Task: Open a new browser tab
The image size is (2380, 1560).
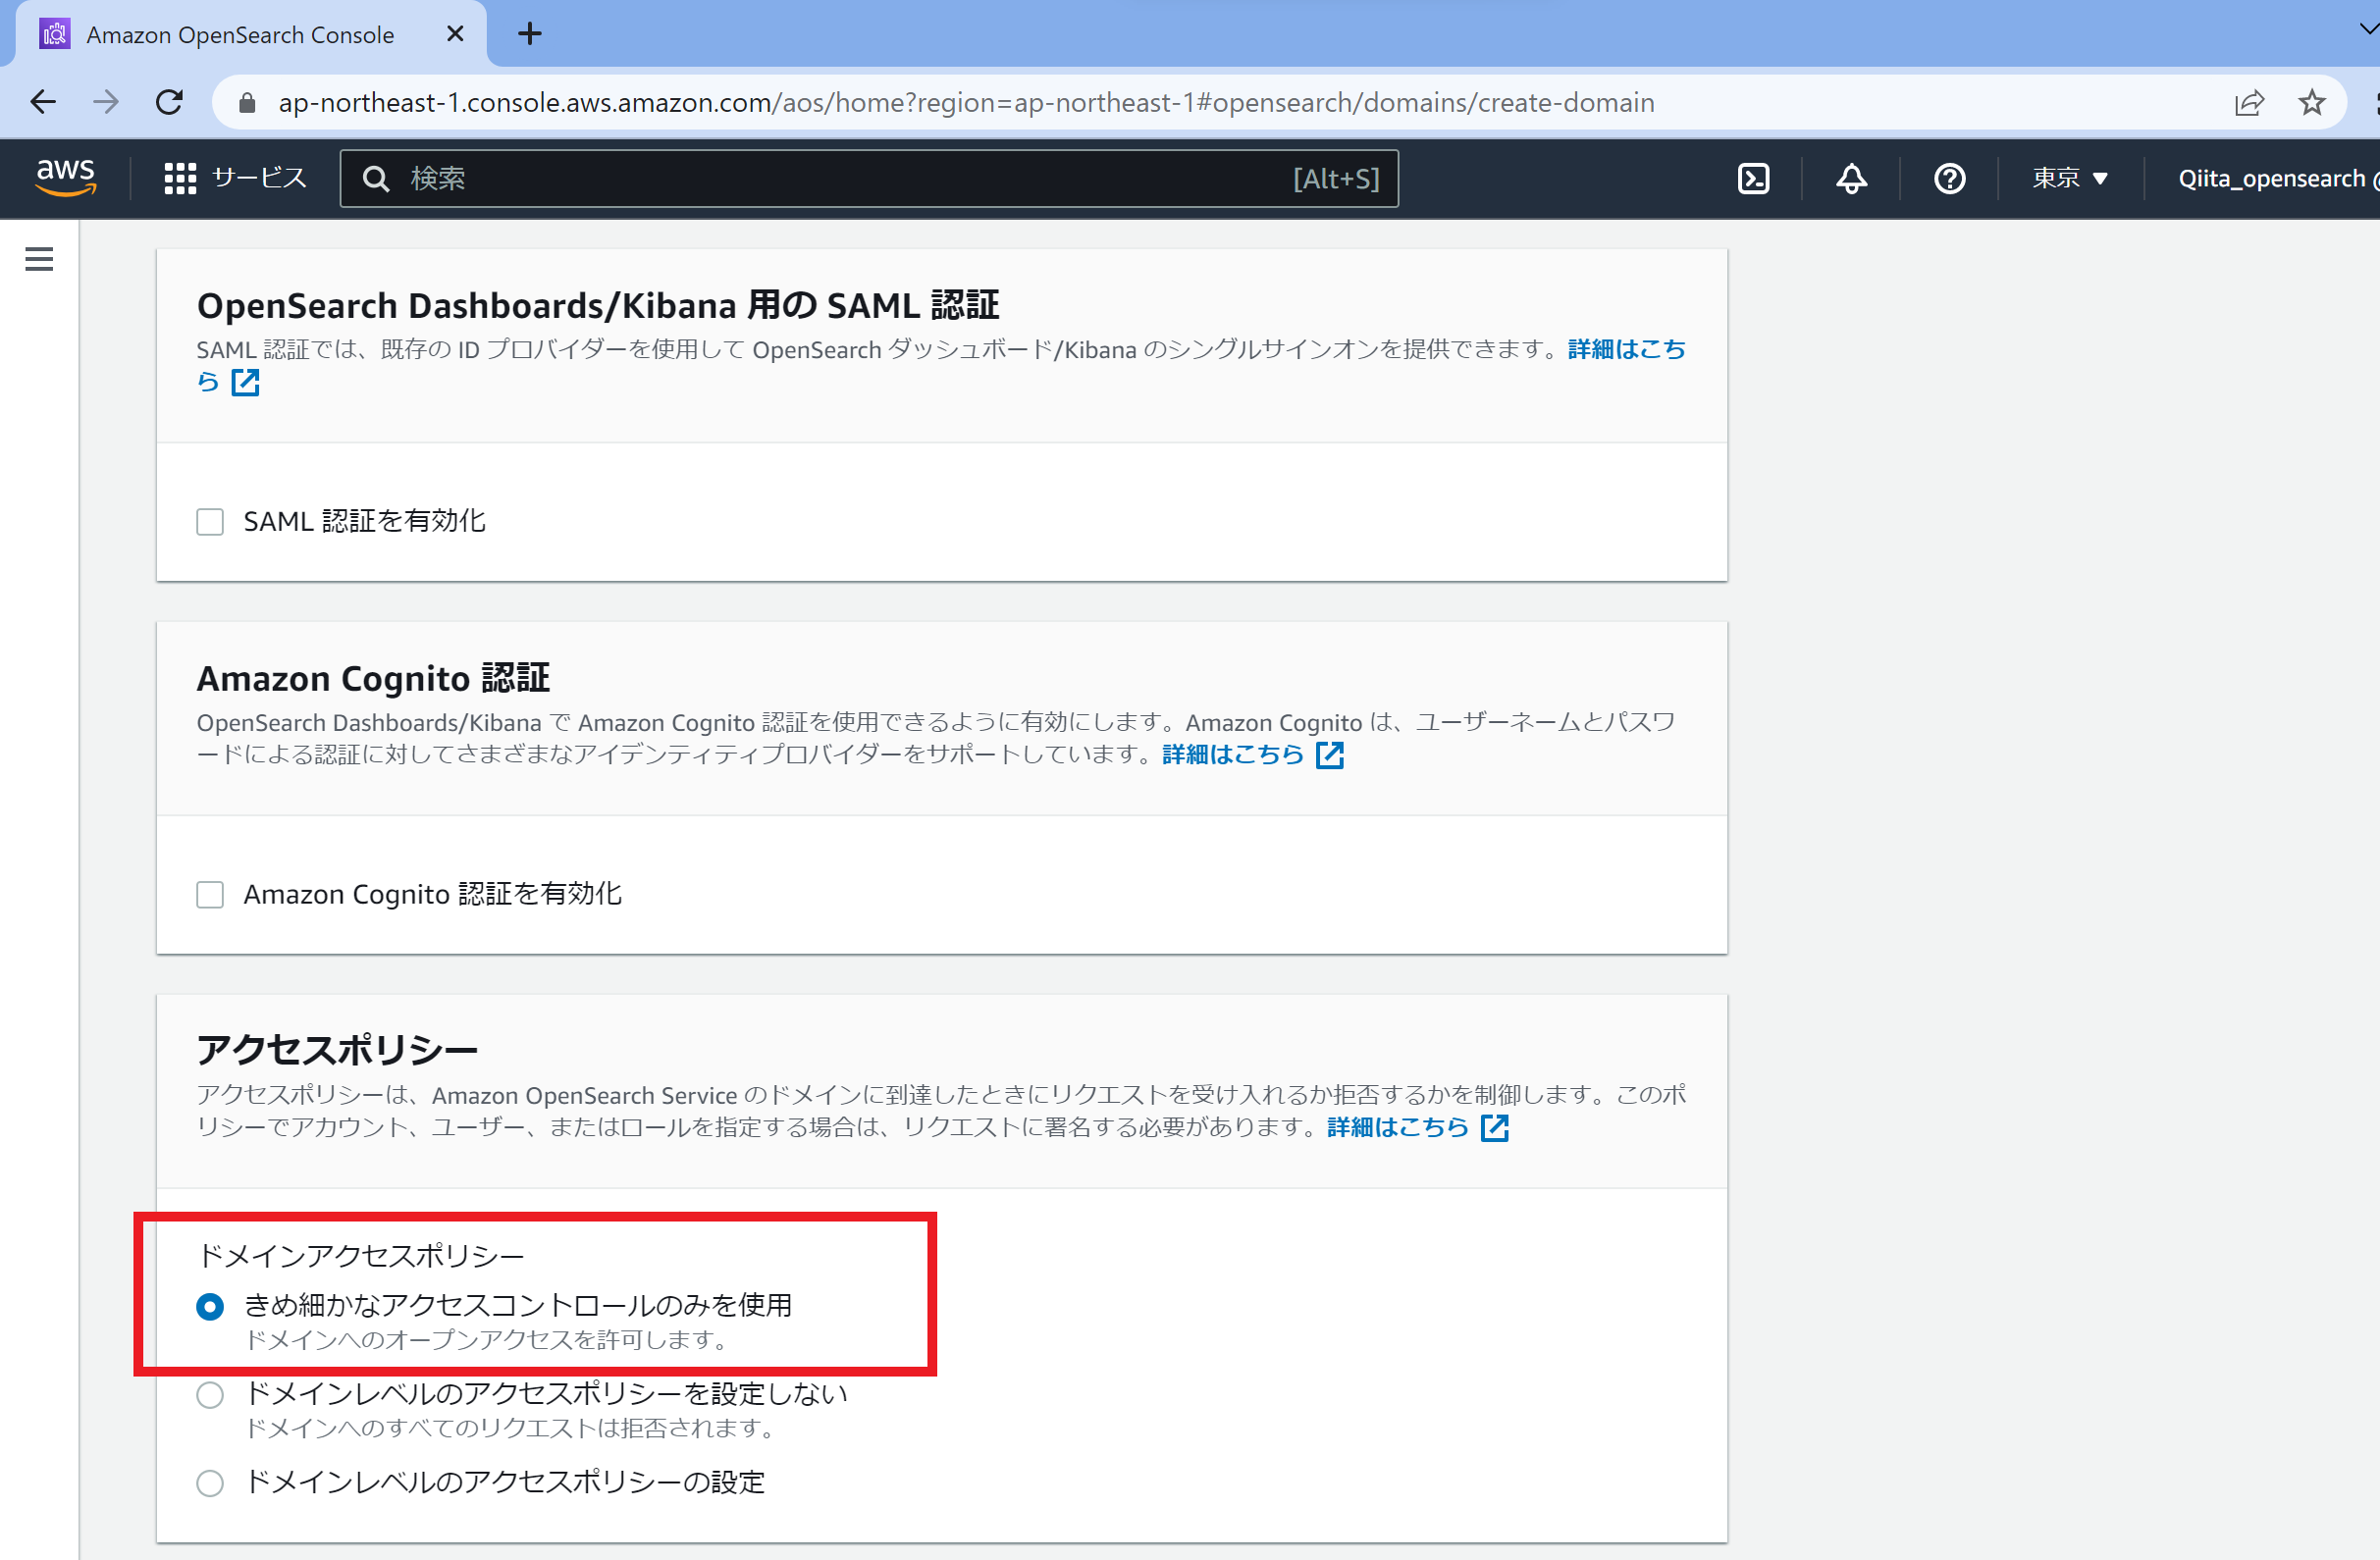Action: pyautogui.click(x=530, y=34)
